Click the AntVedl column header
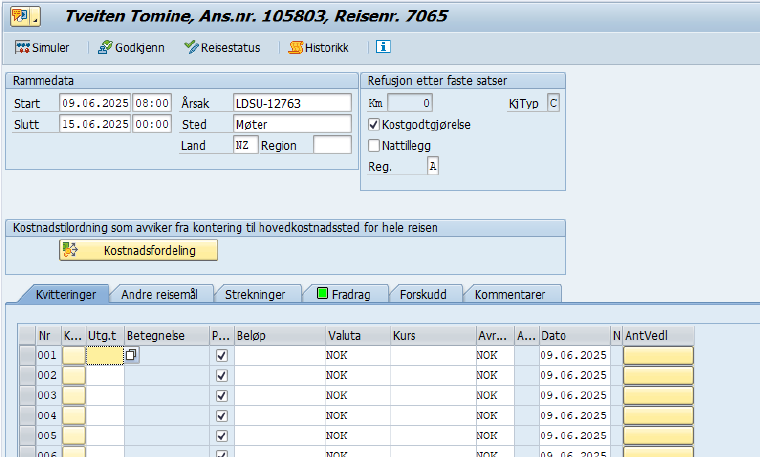This screenshot has width=760, height=457. tap(658, 335)
